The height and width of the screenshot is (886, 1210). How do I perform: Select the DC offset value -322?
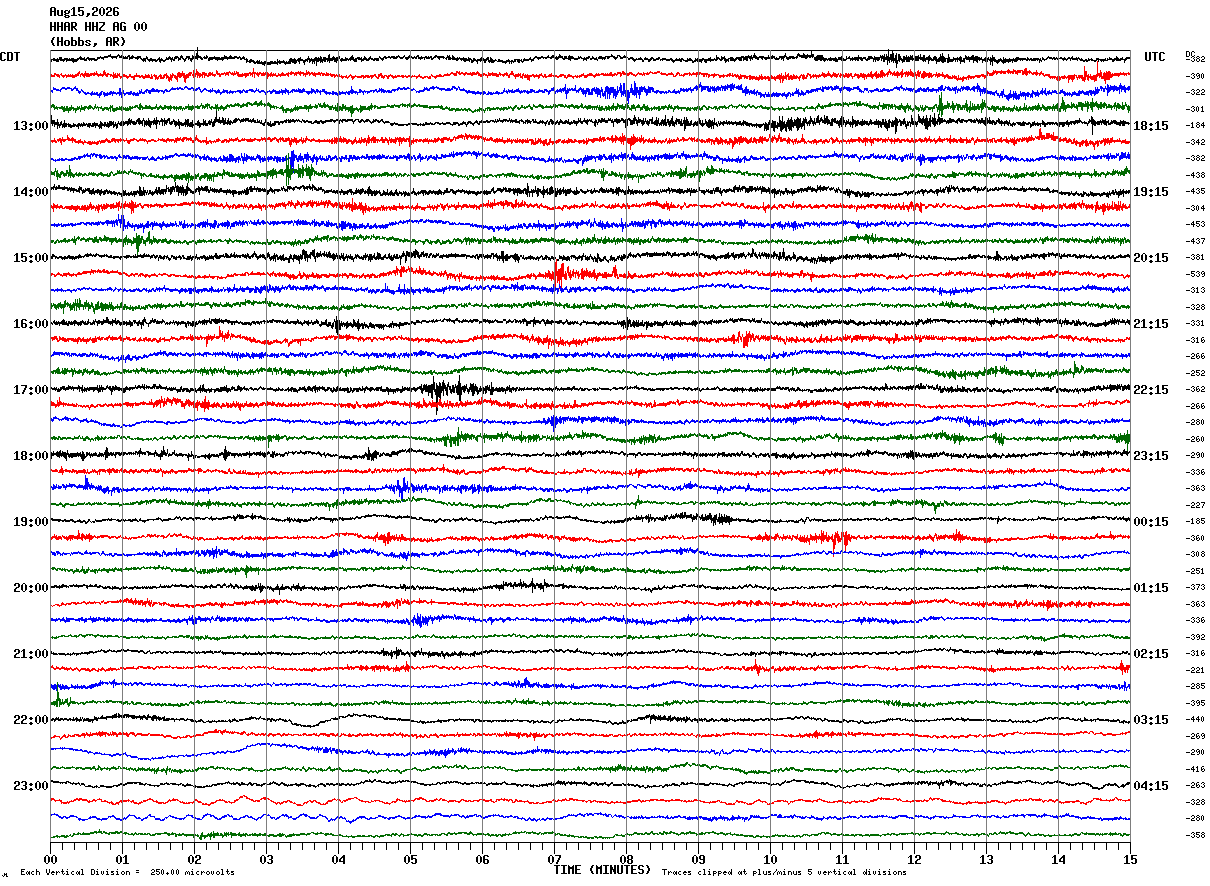coord(1195,93)
